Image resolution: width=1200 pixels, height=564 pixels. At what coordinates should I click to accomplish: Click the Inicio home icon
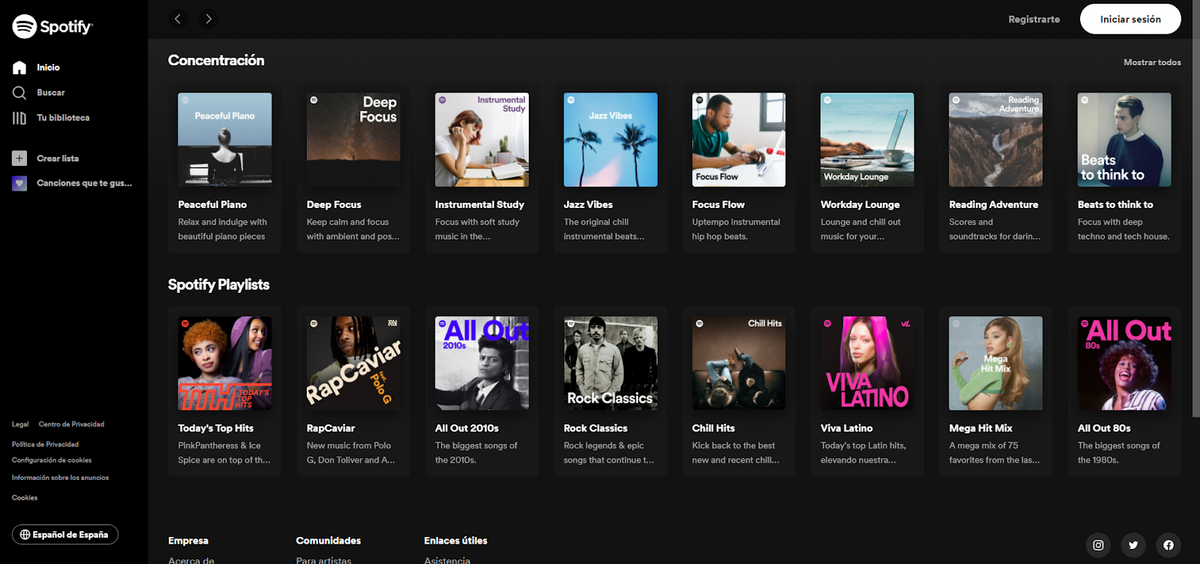[19, 68]
